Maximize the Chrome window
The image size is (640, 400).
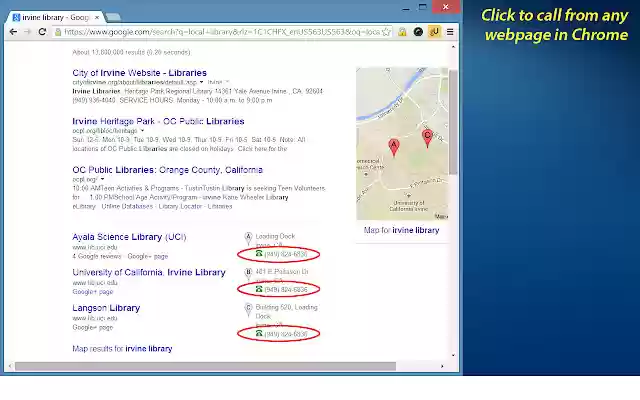point(423,7)
